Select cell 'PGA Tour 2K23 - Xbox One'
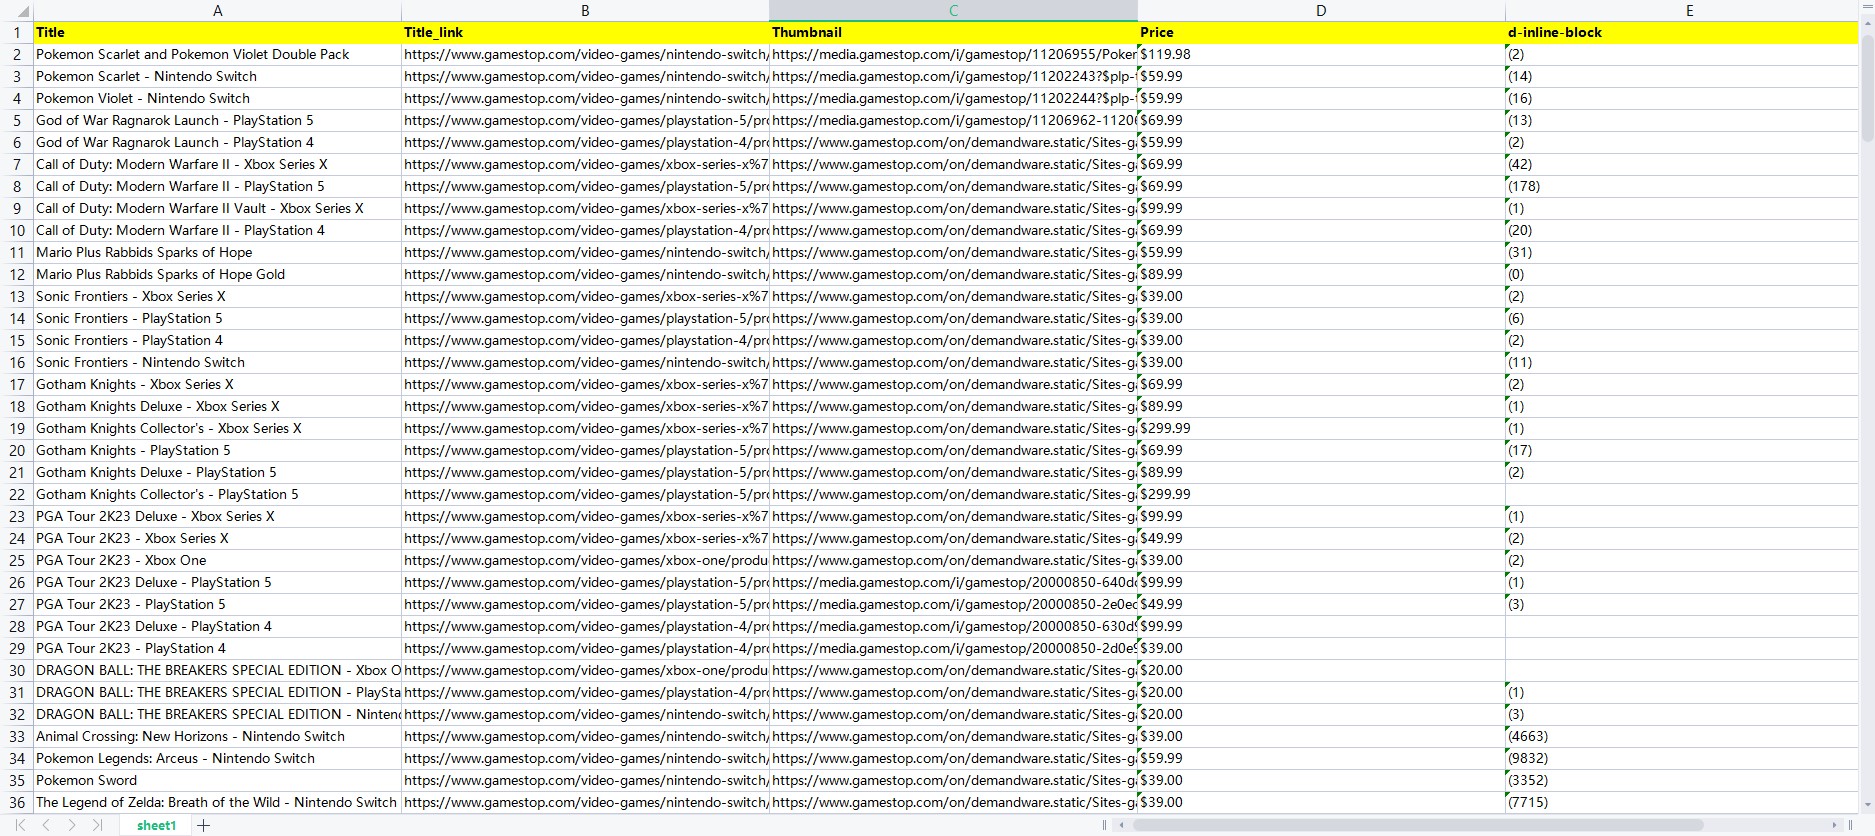Screen dimensions: 1875x836 tap(218, 560)
